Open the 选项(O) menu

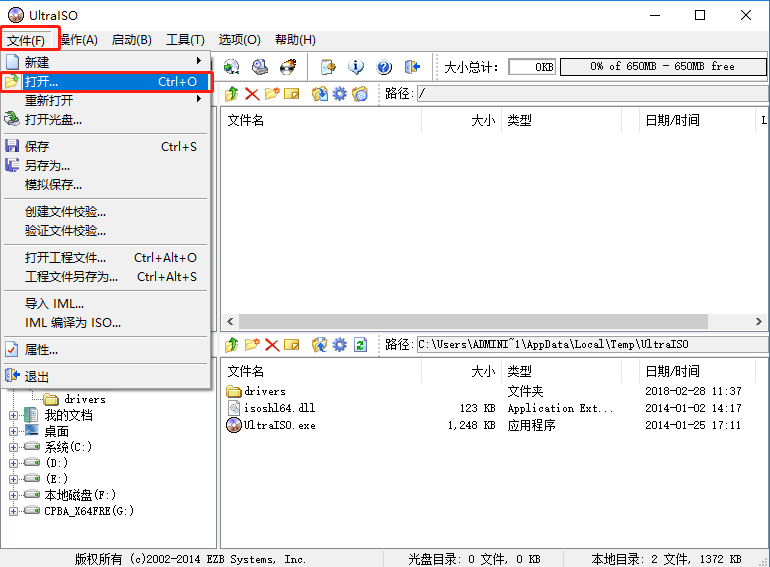pyautogui.click(x=240, y=40)
